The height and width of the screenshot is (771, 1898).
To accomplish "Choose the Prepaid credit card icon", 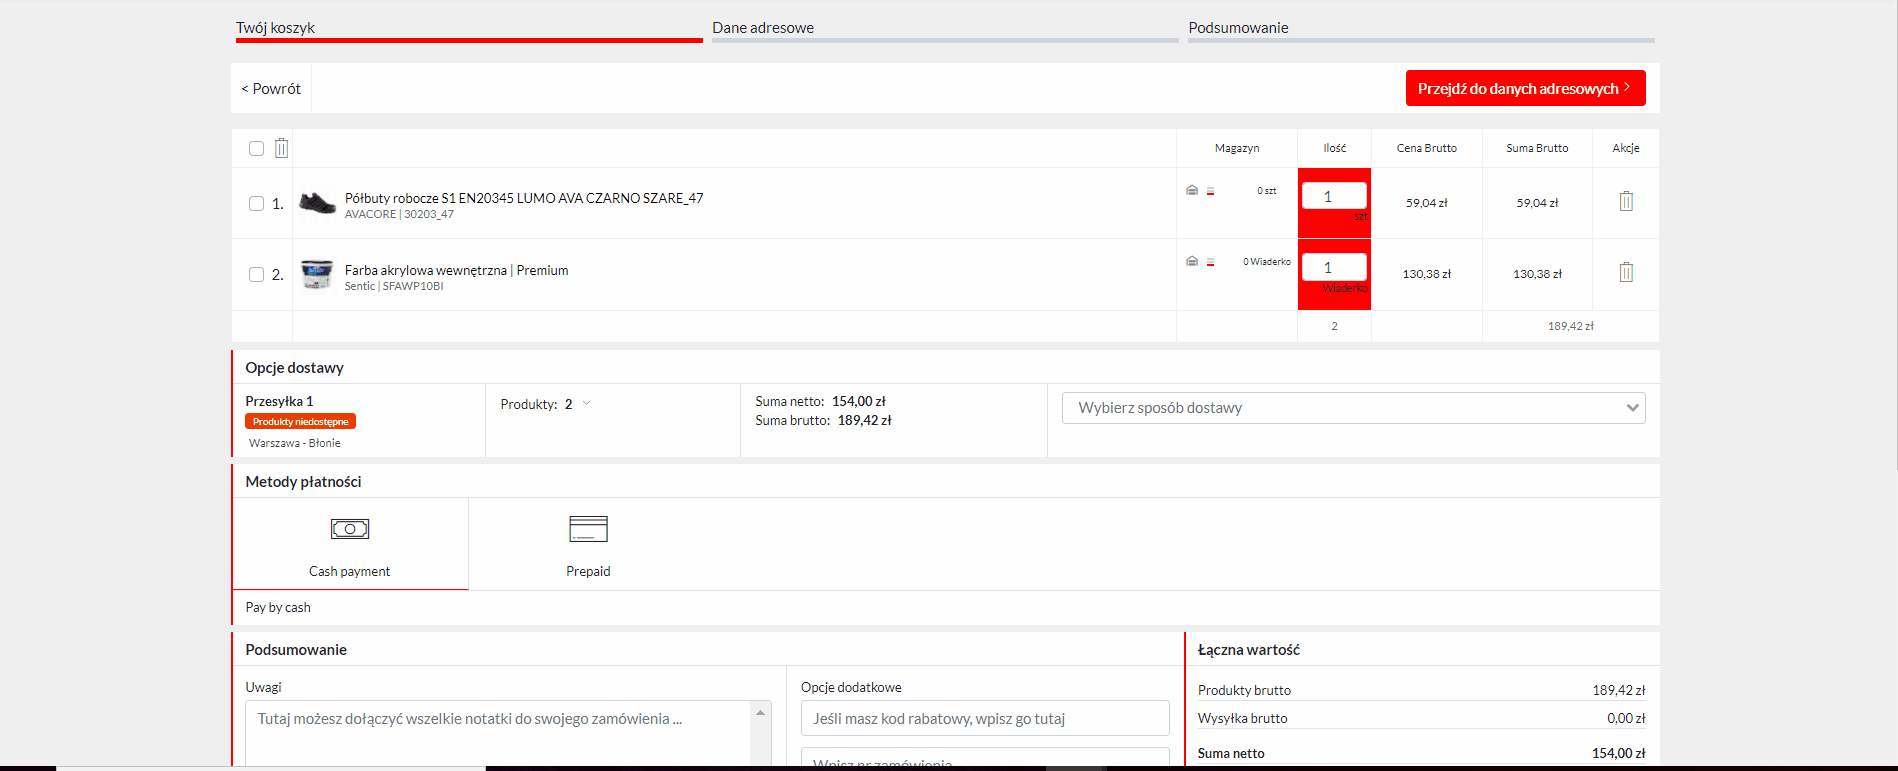I will pyautogui.click(x=588, y=529).
